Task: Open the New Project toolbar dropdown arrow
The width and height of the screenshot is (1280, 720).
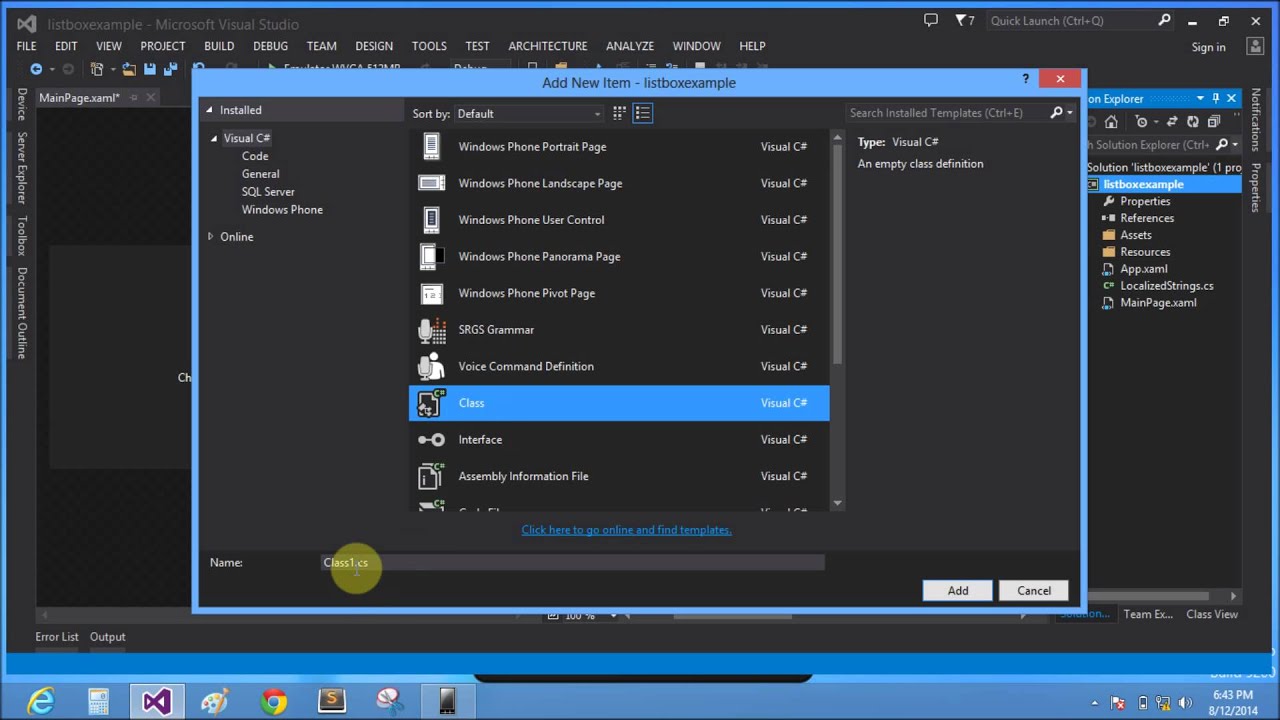Action: [112, 69]
